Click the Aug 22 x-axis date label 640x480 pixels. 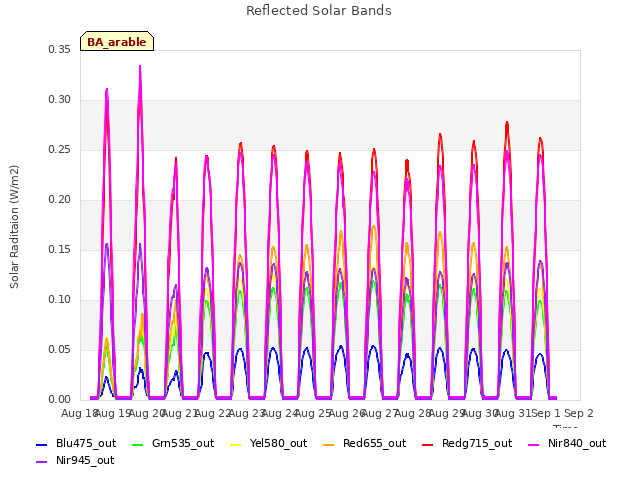(x=212, y=413)
